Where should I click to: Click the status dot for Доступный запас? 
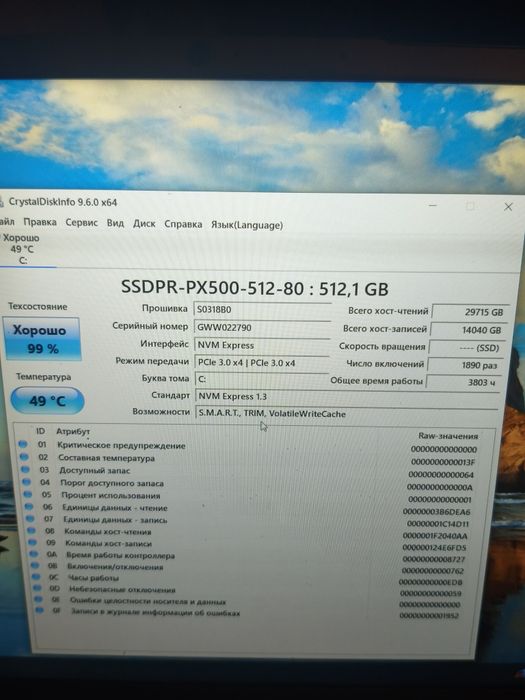pos(25,469)
